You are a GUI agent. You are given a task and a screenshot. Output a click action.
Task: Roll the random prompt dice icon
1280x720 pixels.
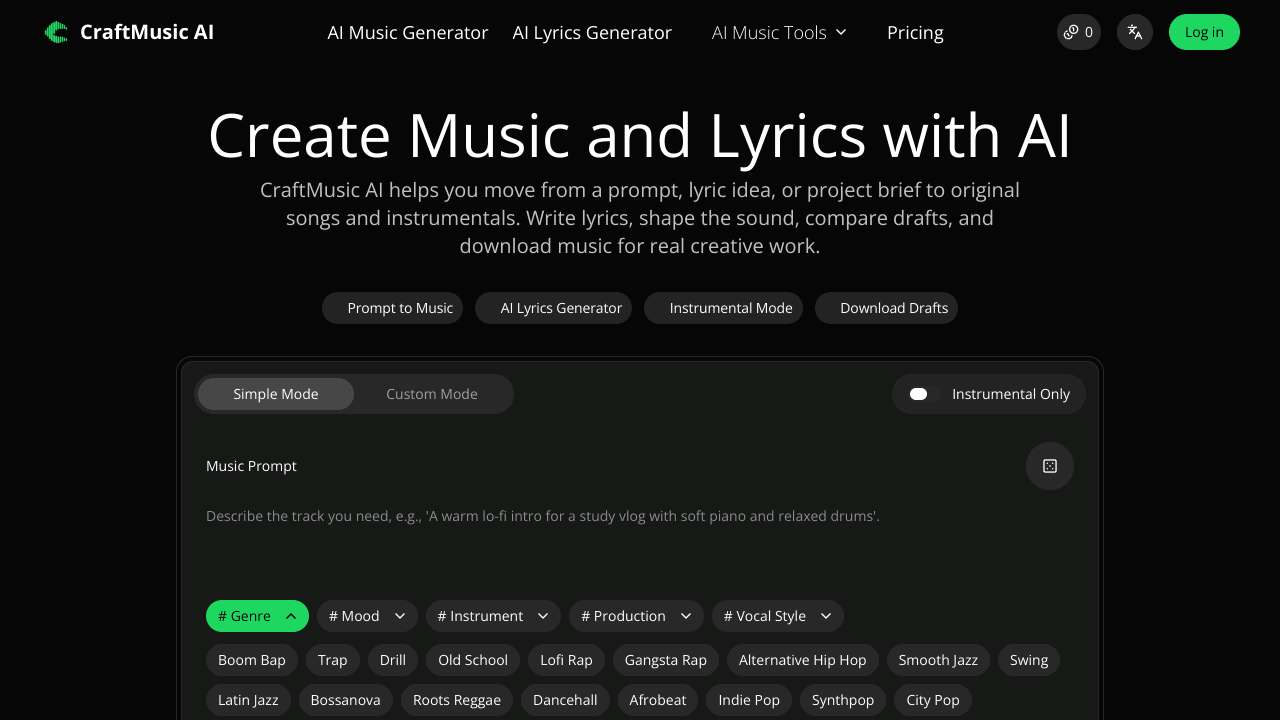pyautogui.click(x=1050, y=466)
